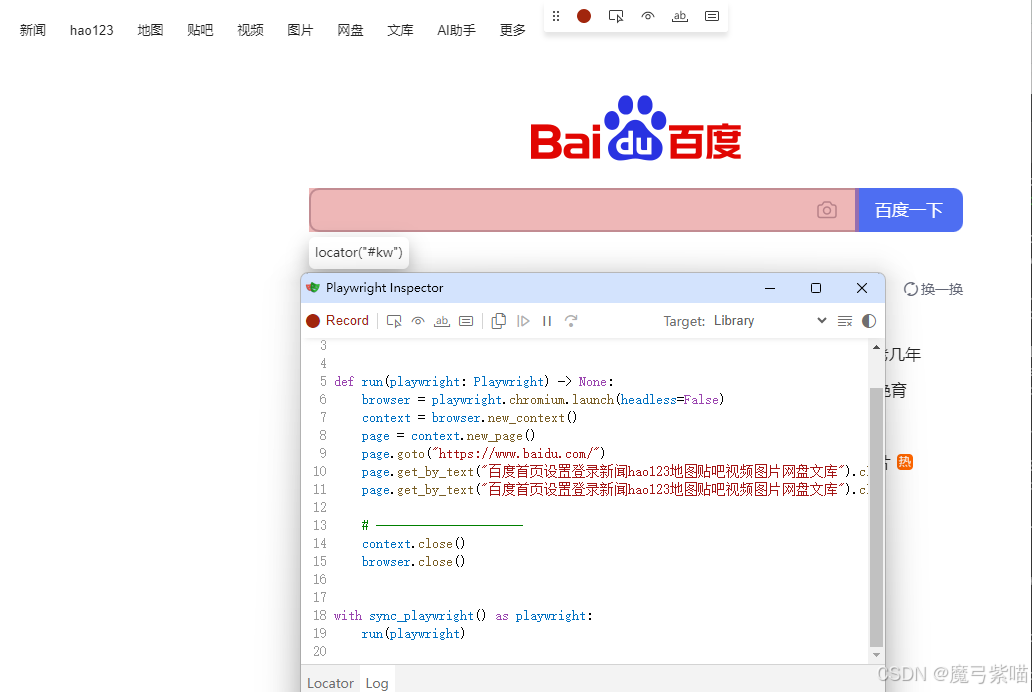This screenshot has height=692, width=1032.
Task: Click the line "page = context.new_page()"
Action: 448,436
